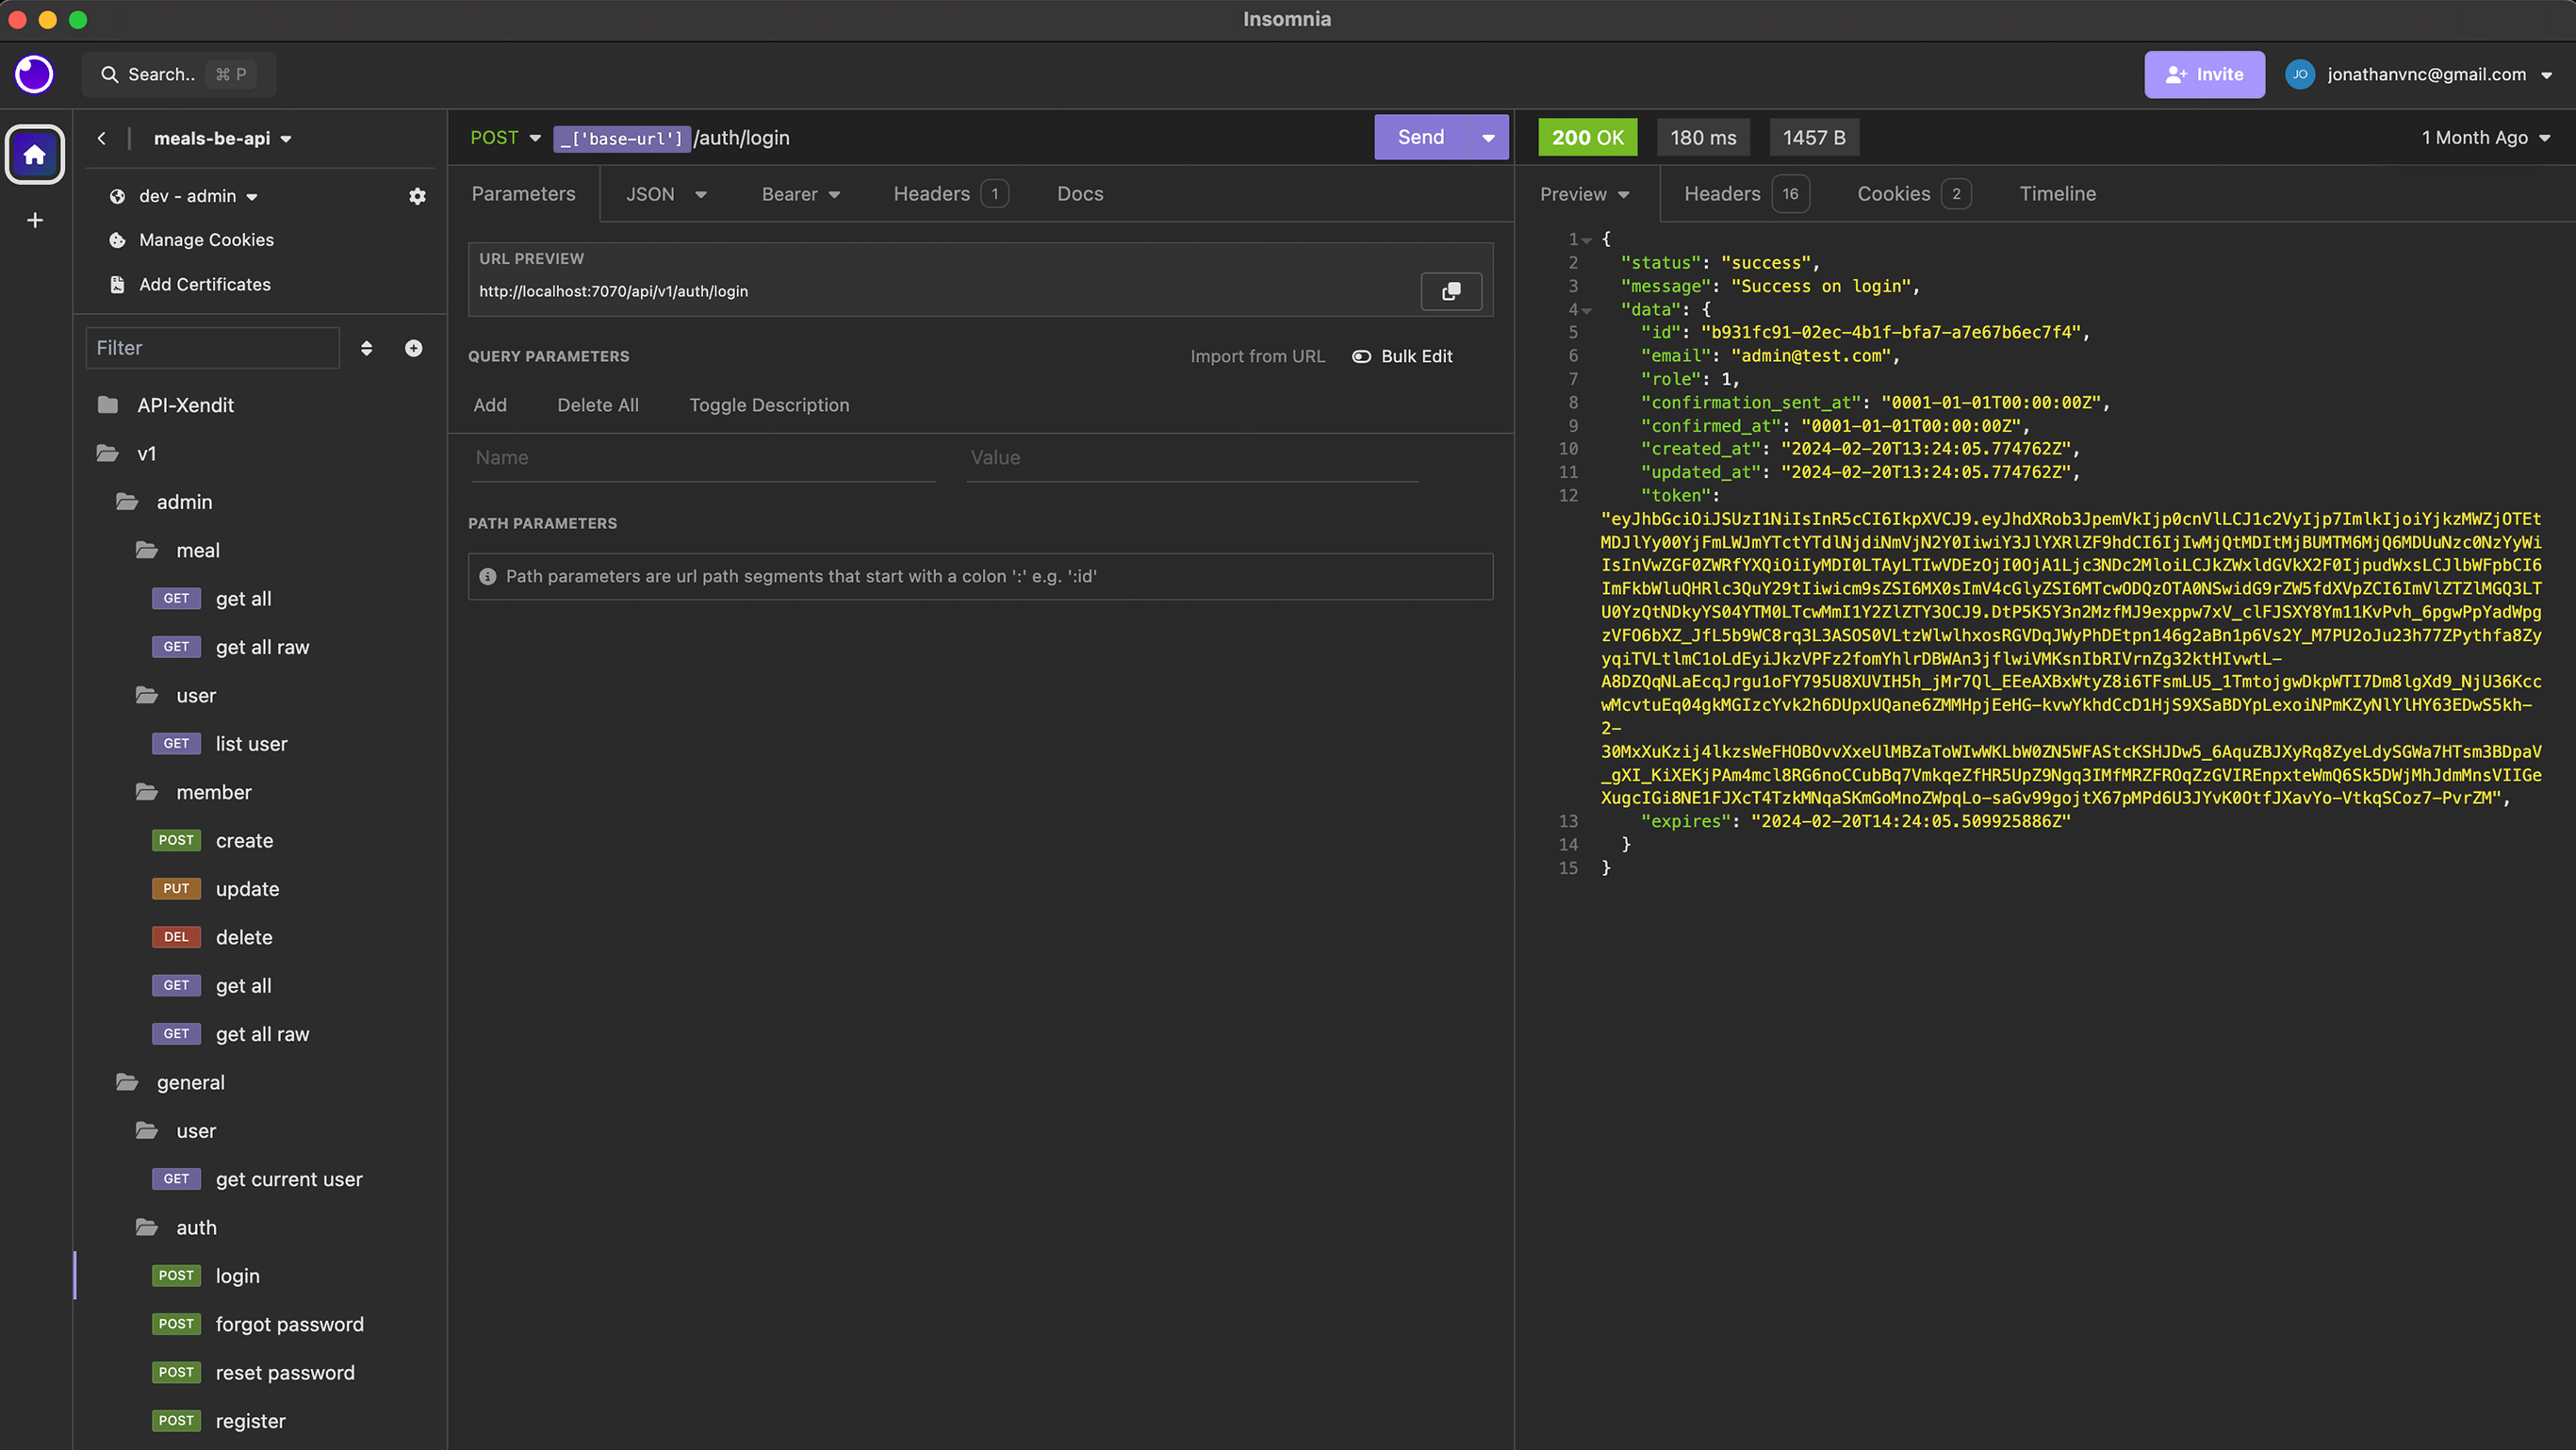
Task: Click the Filter input field
Action: click(212, 348)
